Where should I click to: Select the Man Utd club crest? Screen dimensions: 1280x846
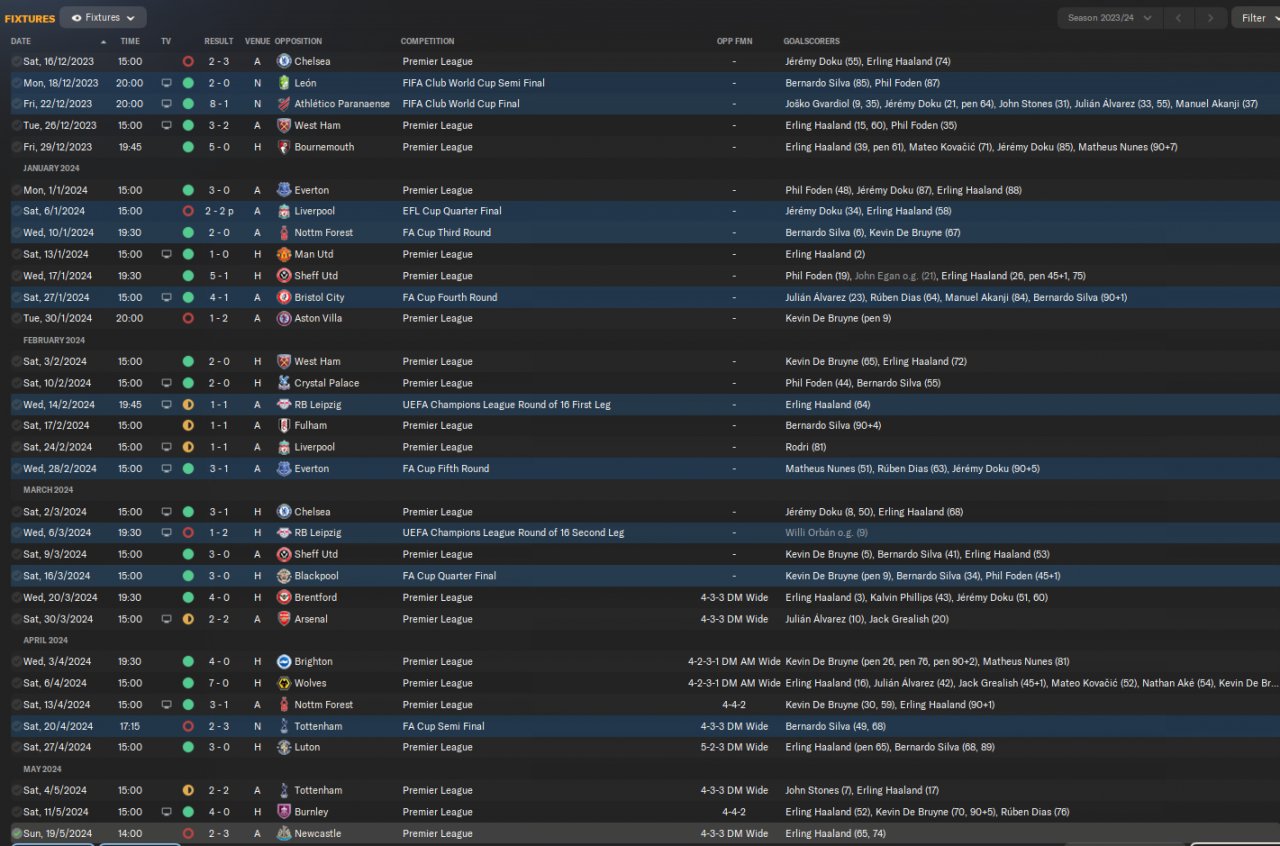[x=284, y=254]
